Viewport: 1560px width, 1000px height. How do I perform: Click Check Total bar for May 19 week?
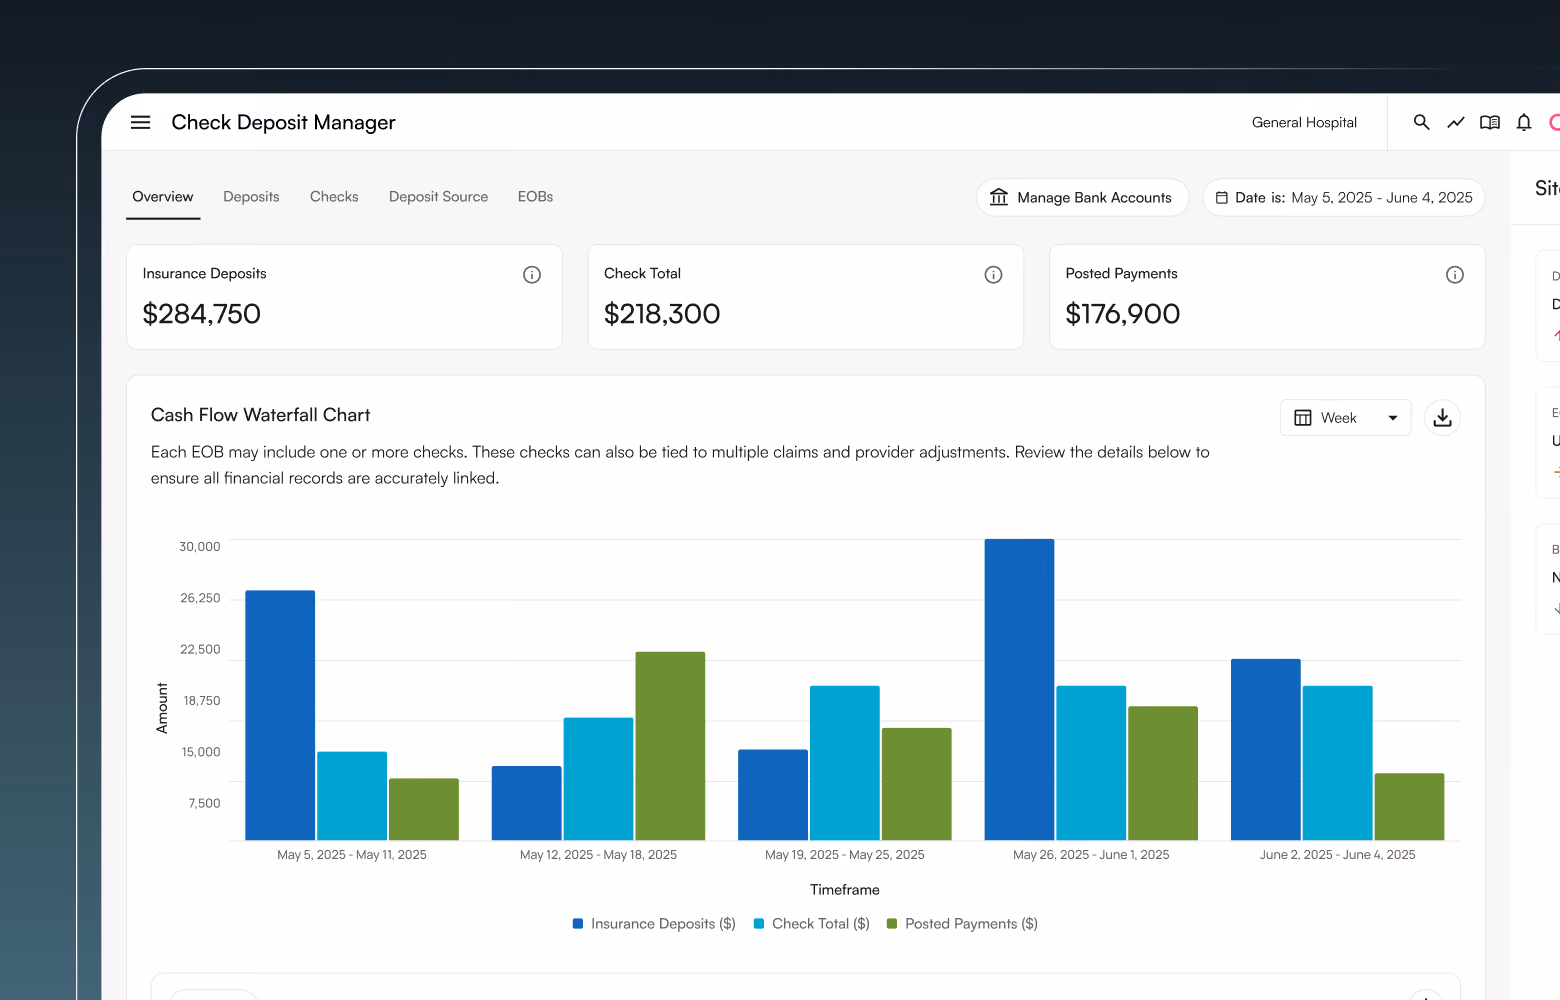(x=845, y=763)
